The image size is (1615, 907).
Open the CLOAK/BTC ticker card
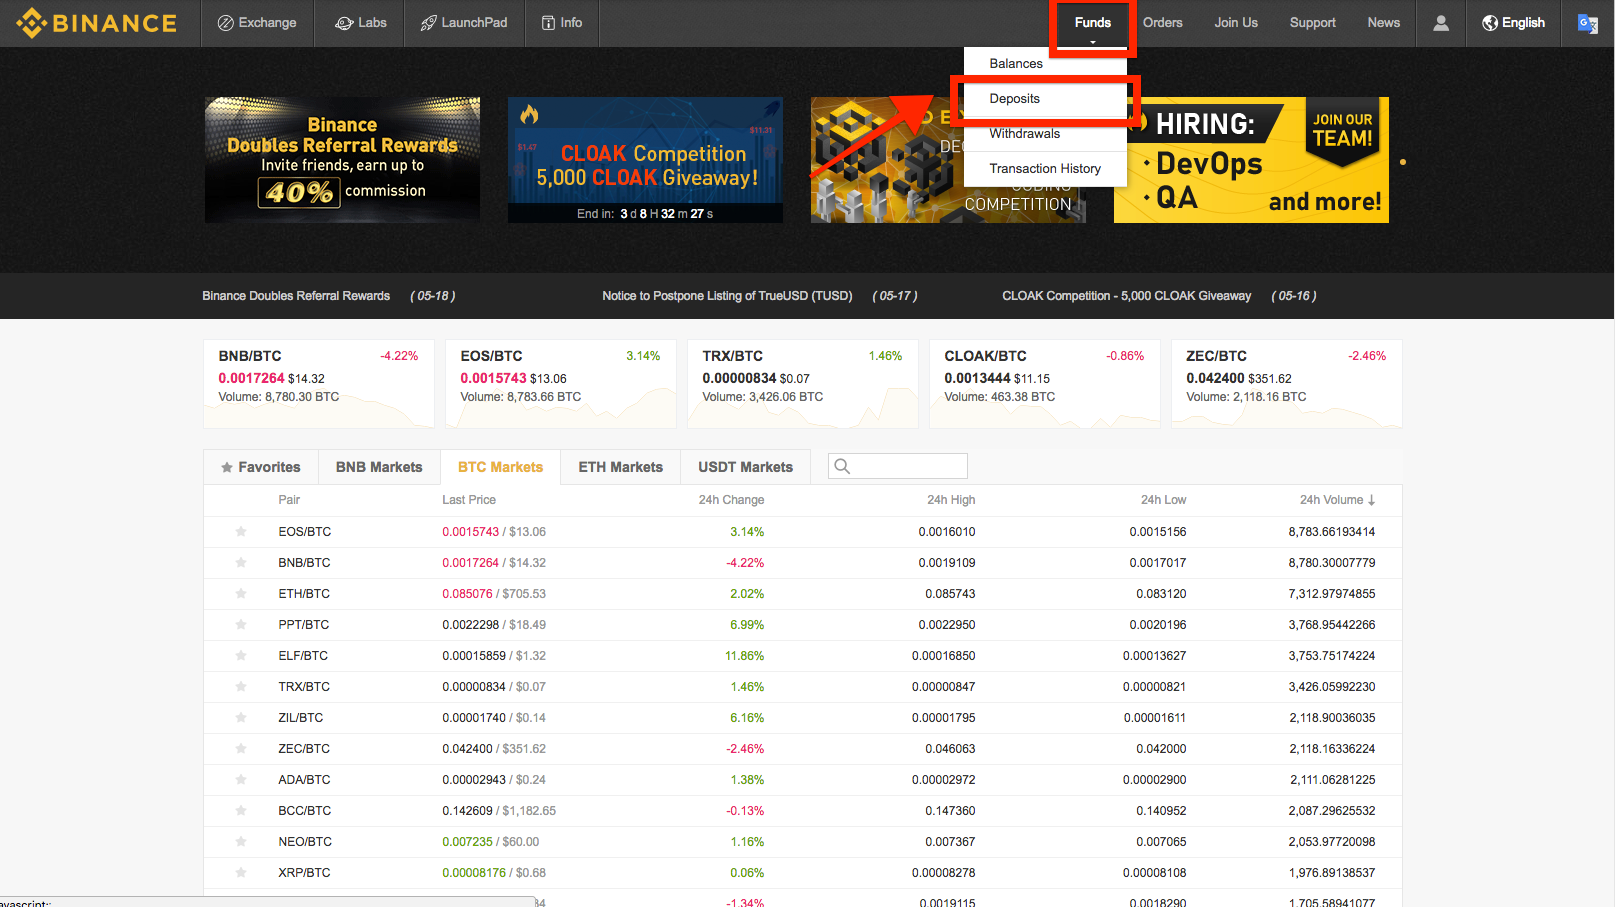(x=1045, y=384)
